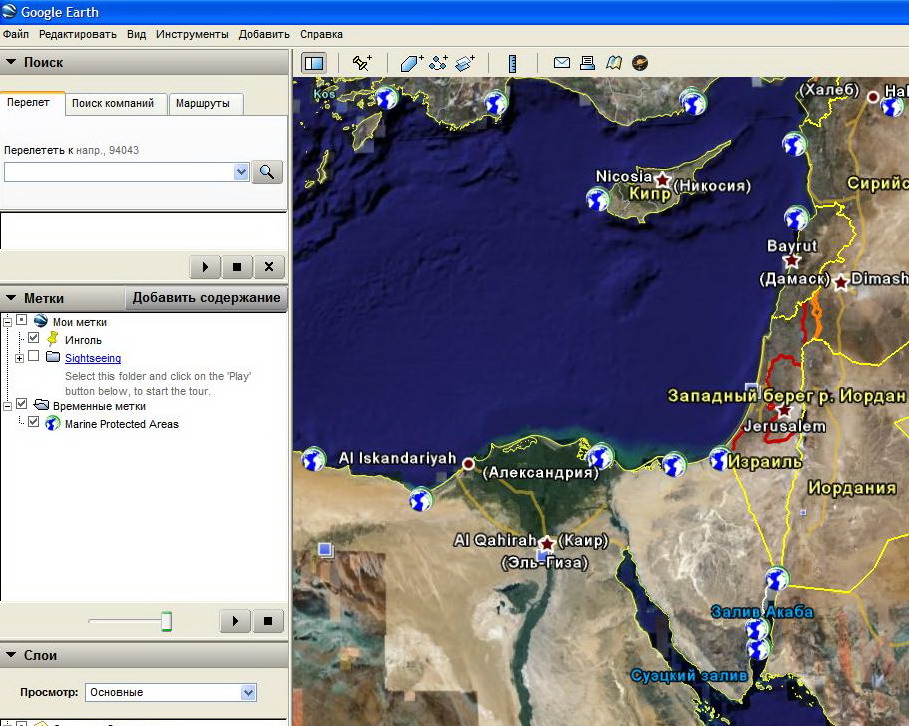The width and height of the screenshot is (909, 726).
Task: Uncheck the Инголь placemark checkbox
Action: click(34, 338)
